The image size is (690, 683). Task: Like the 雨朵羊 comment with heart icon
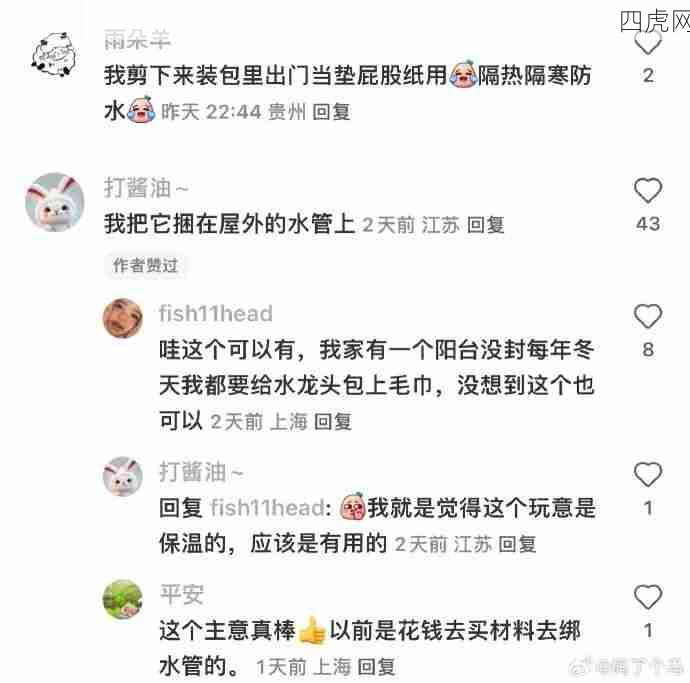click(648, 42)
